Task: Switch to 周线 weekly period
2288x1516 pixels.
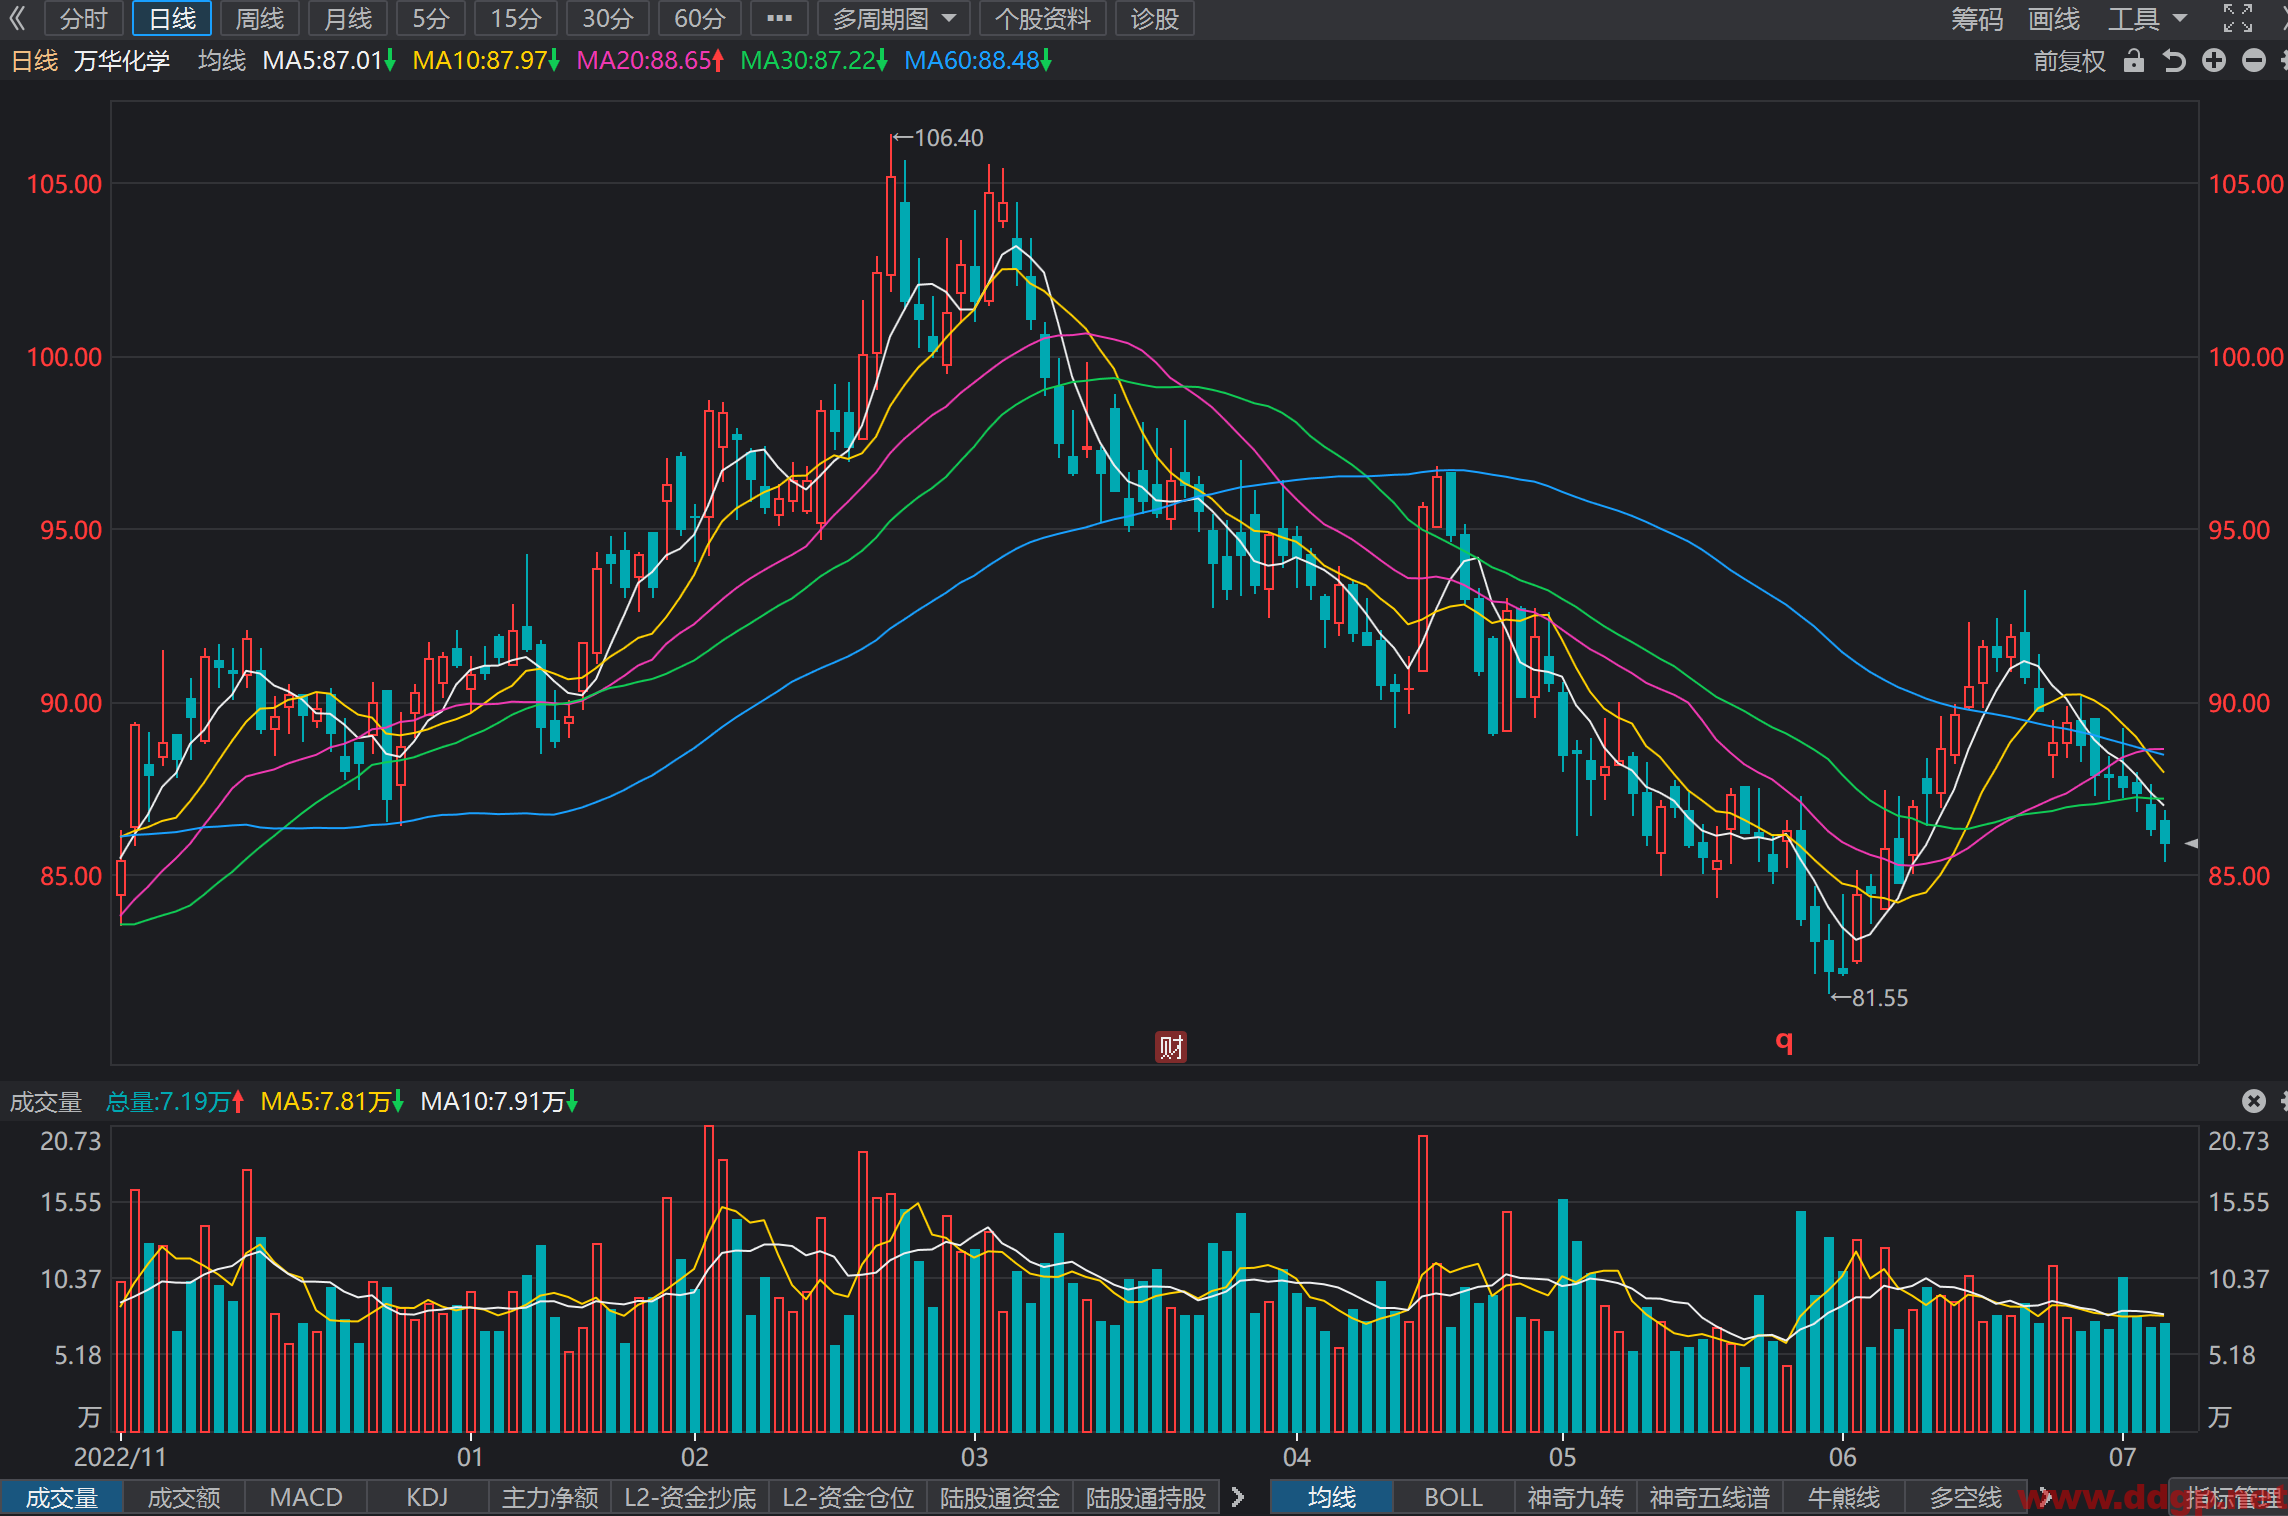Action: pos(259,18)
